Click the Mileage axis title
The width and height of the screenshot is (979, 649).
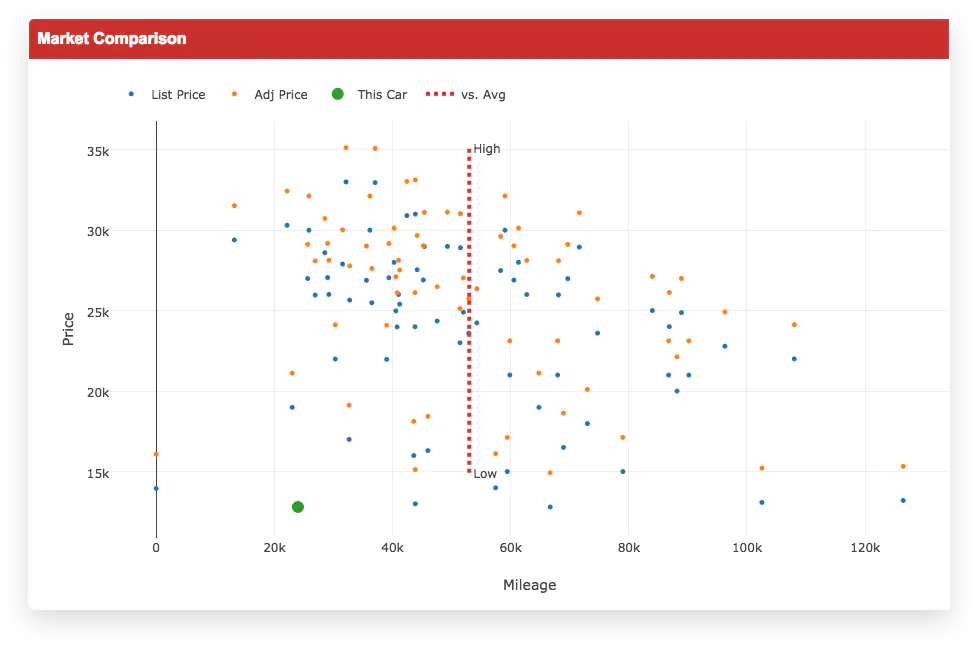529,585
